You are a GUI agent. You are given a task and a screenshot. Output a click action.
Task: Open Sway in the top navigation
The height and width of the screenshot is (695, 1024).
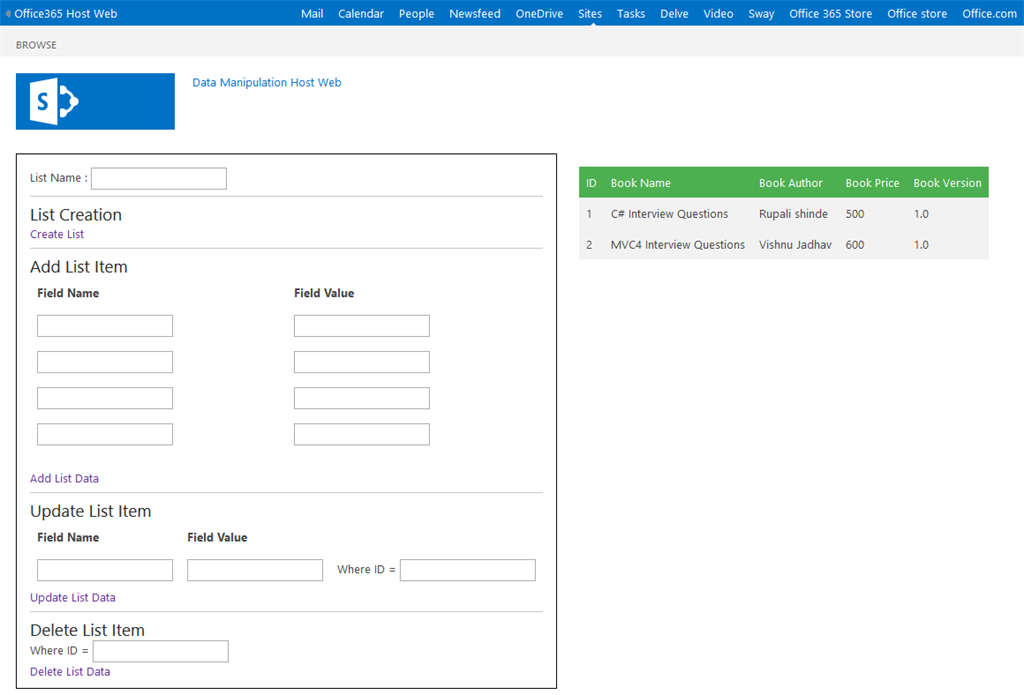[x=761, y=14]
